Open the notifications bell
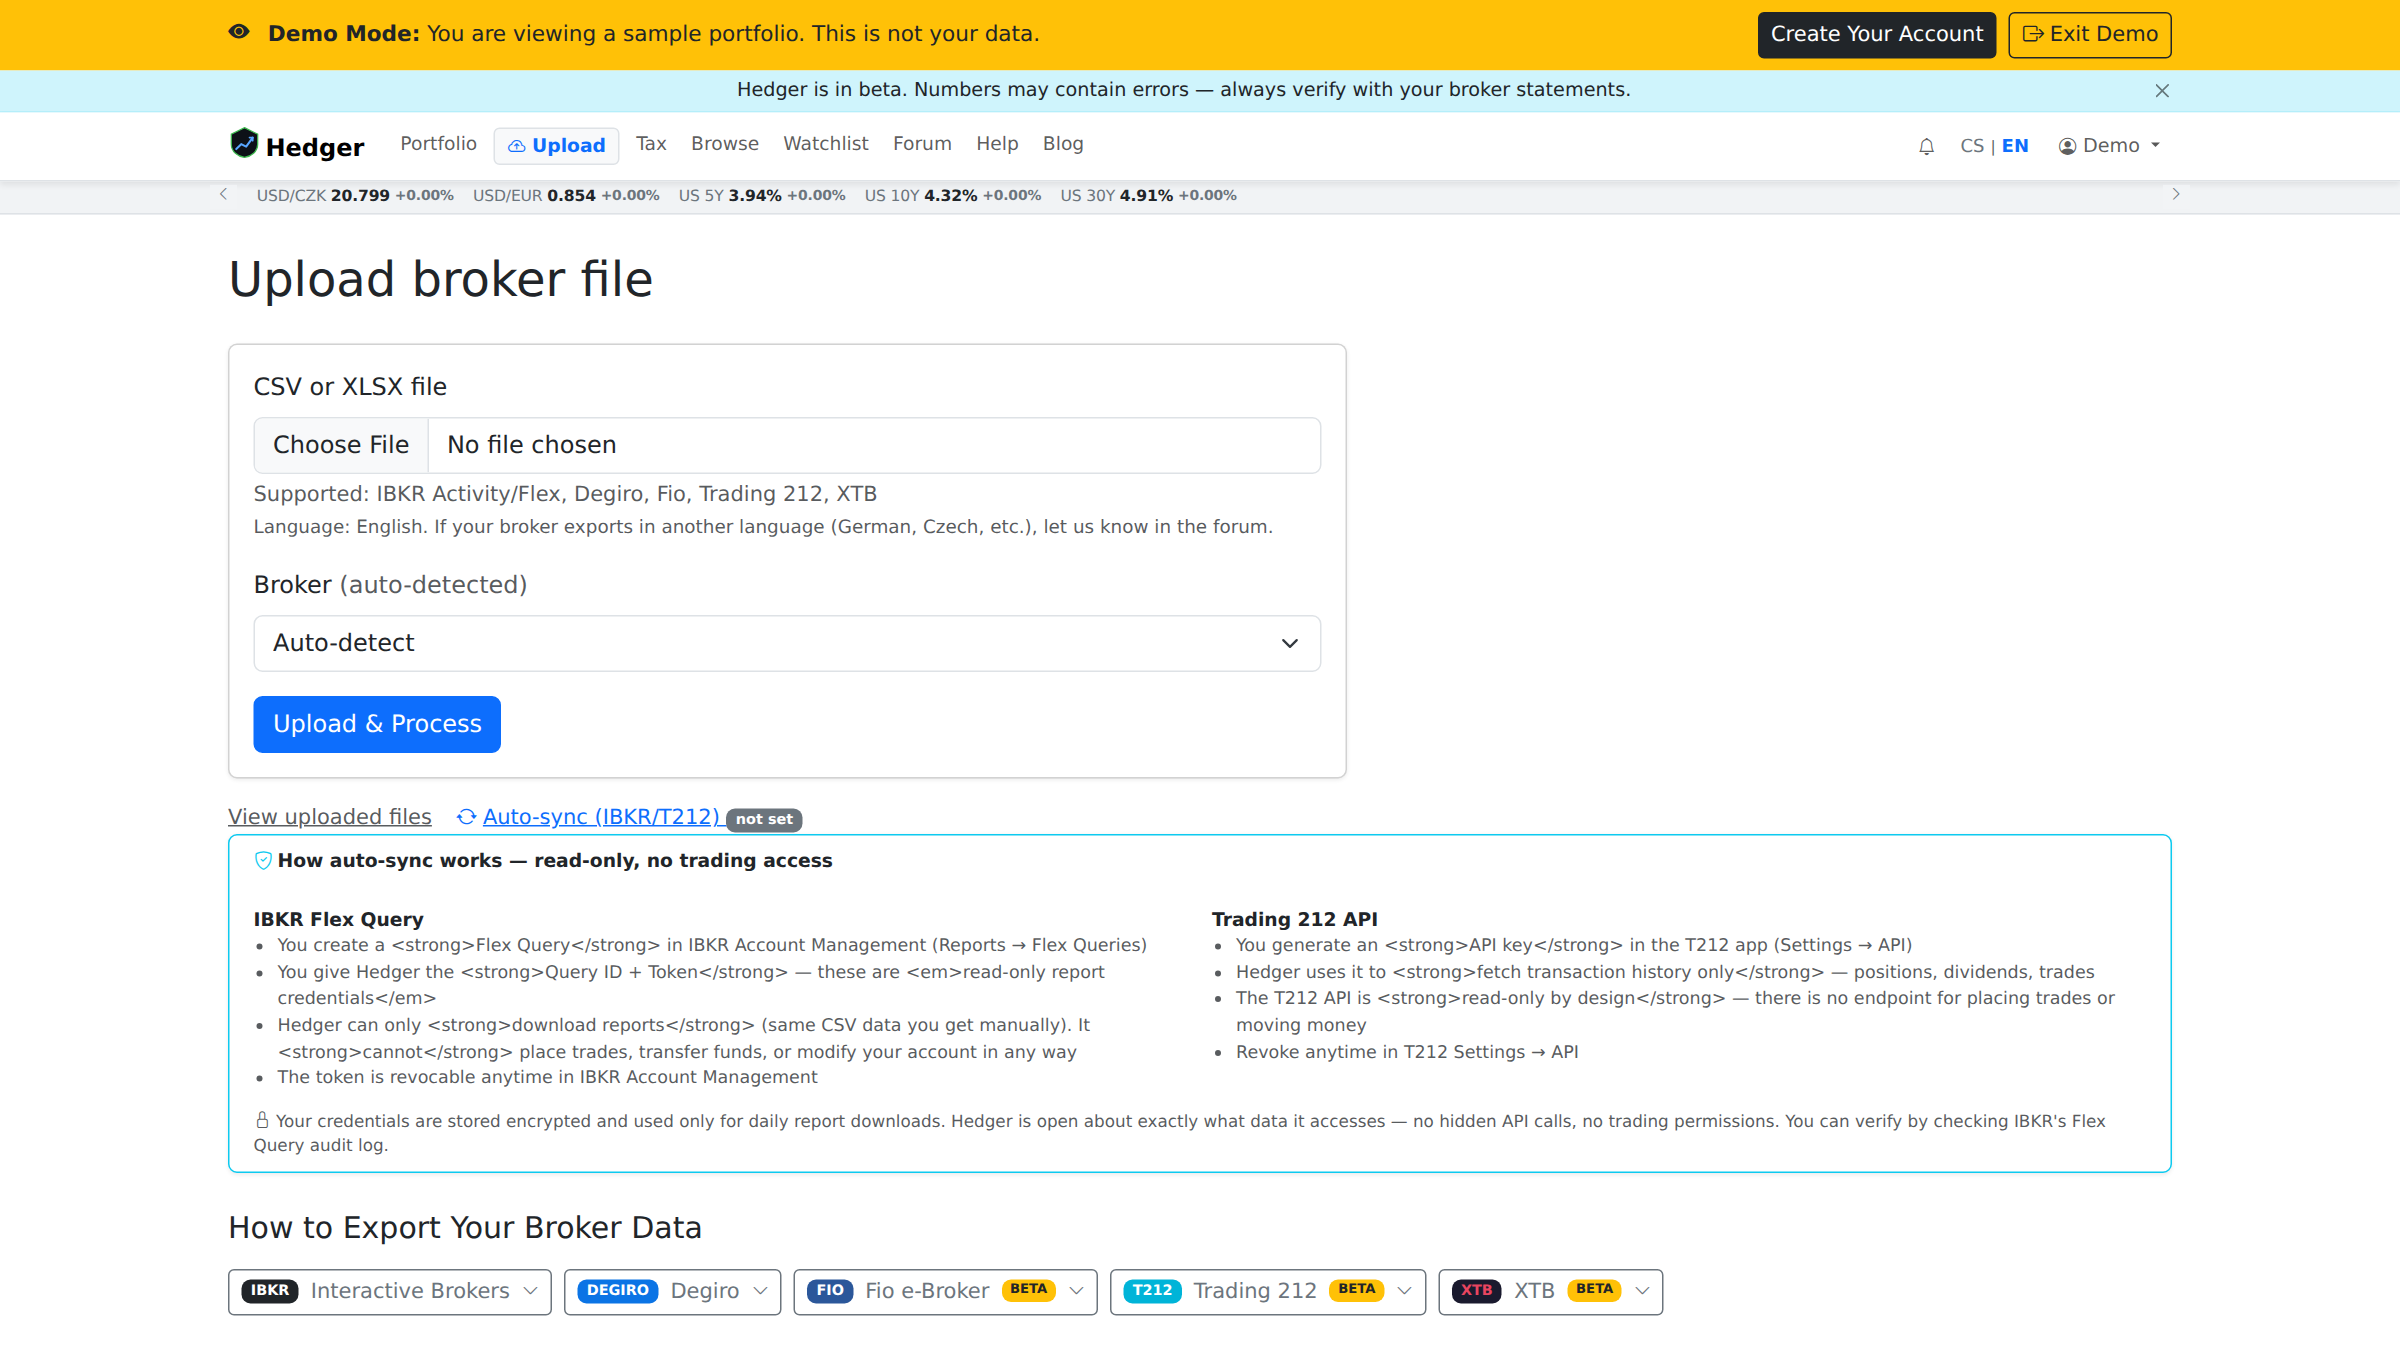 1926,147
